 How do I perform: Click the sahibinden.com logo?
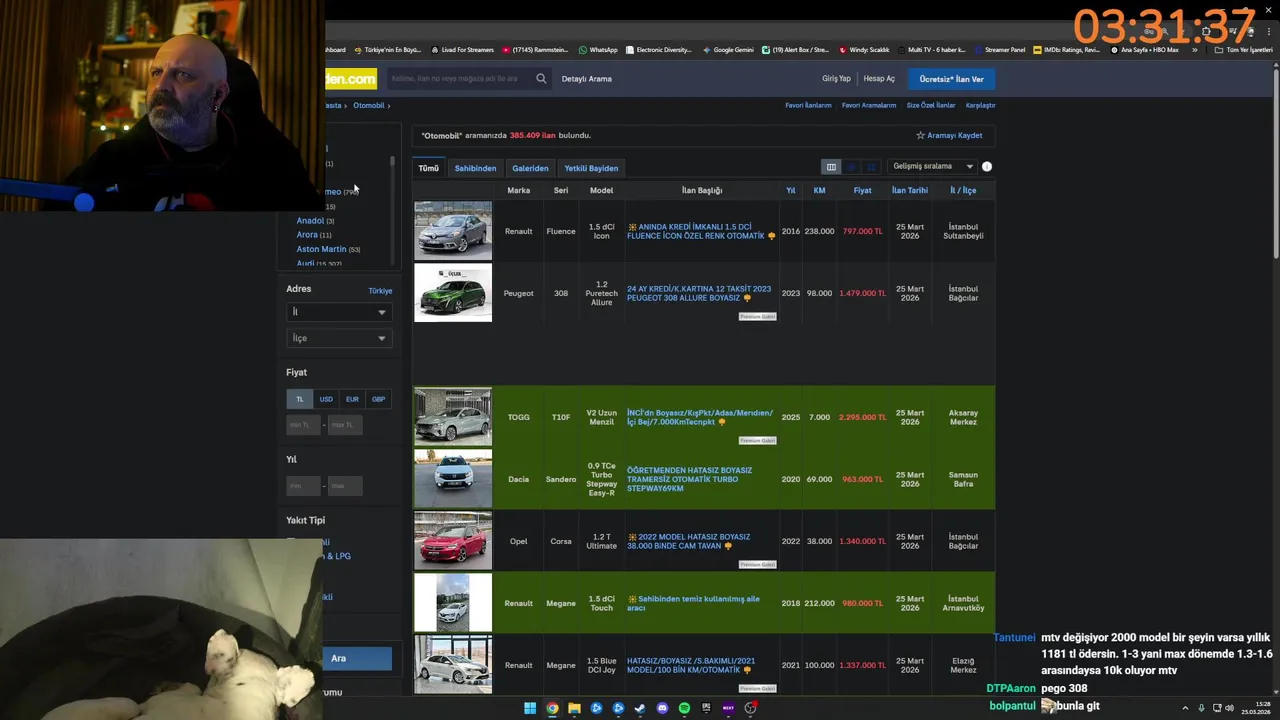(350, 79)
